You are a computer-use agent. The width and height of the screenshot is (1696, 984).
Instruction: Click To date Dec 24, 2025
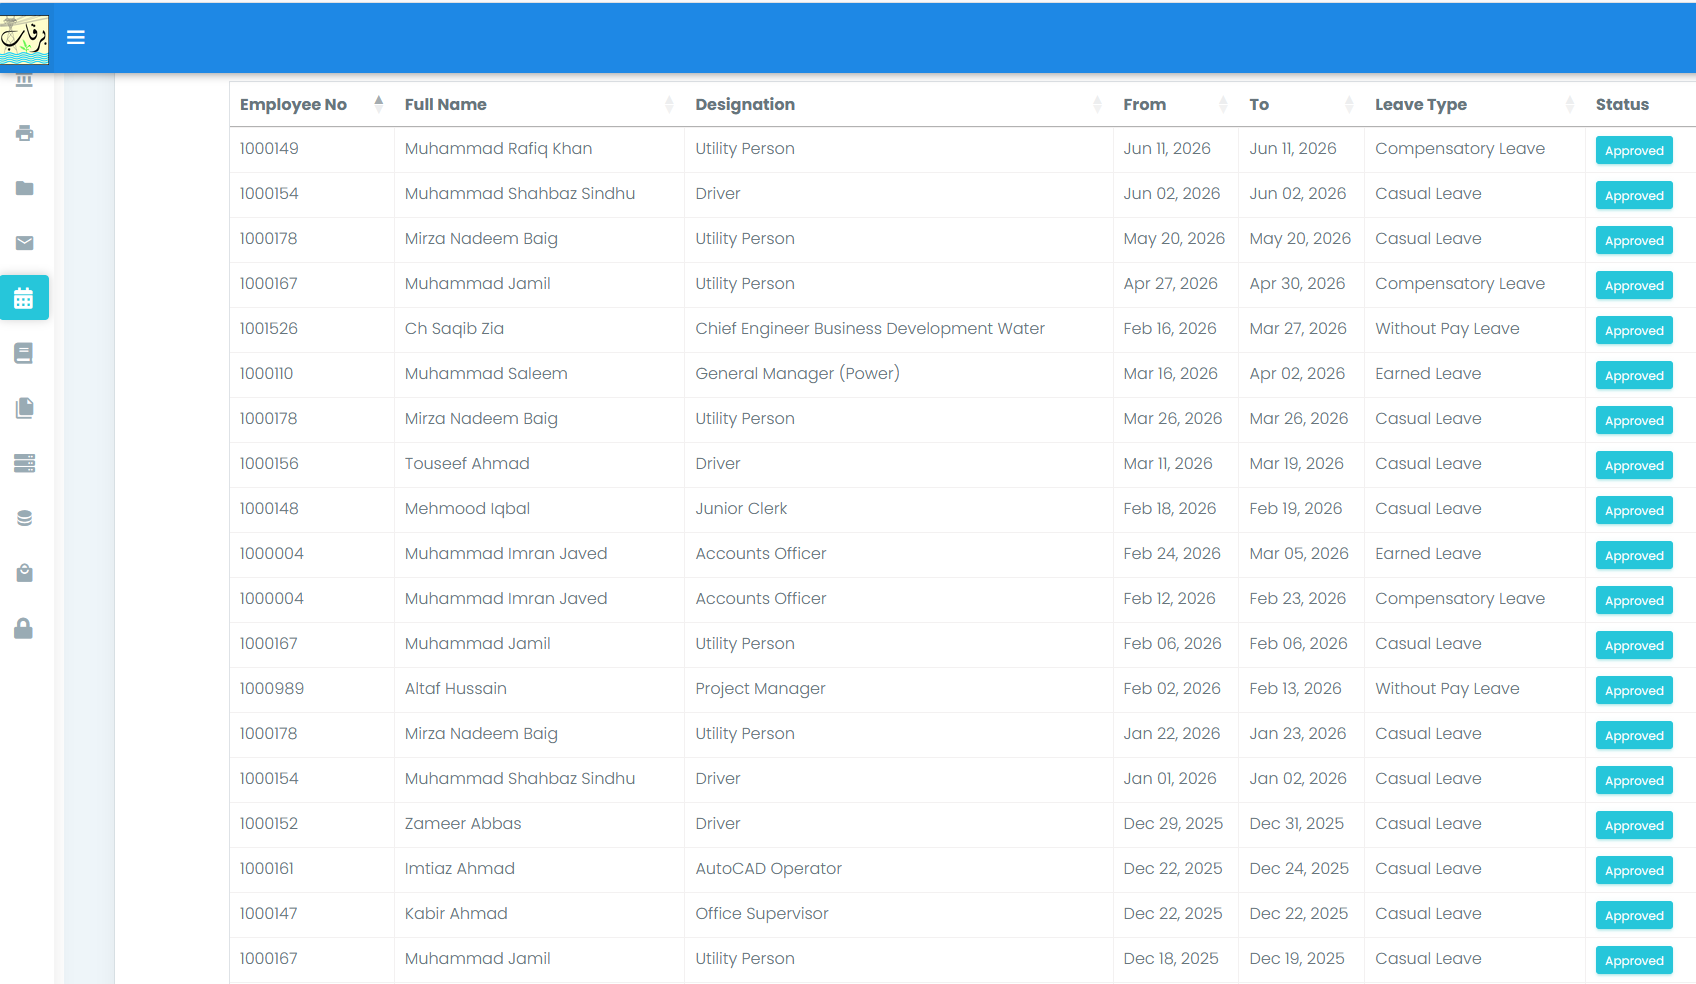tap(1299, 868)
